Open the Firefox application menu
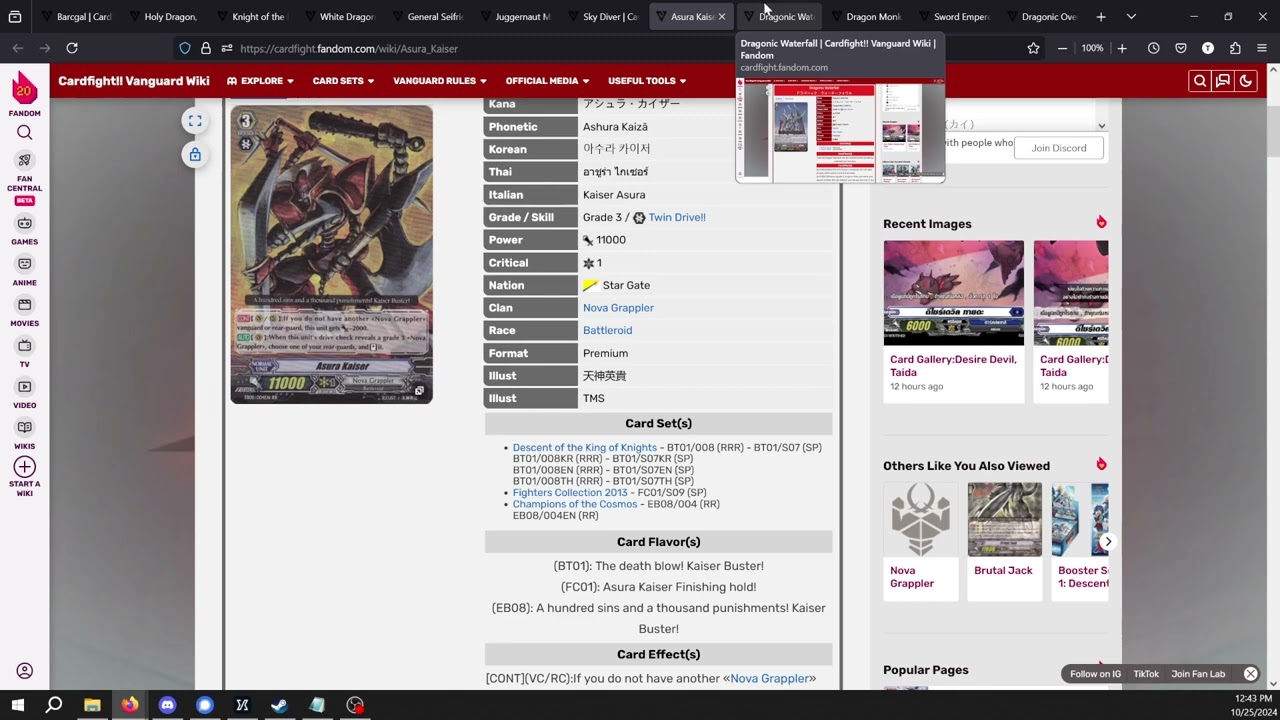 click(x=1262, y=48)
